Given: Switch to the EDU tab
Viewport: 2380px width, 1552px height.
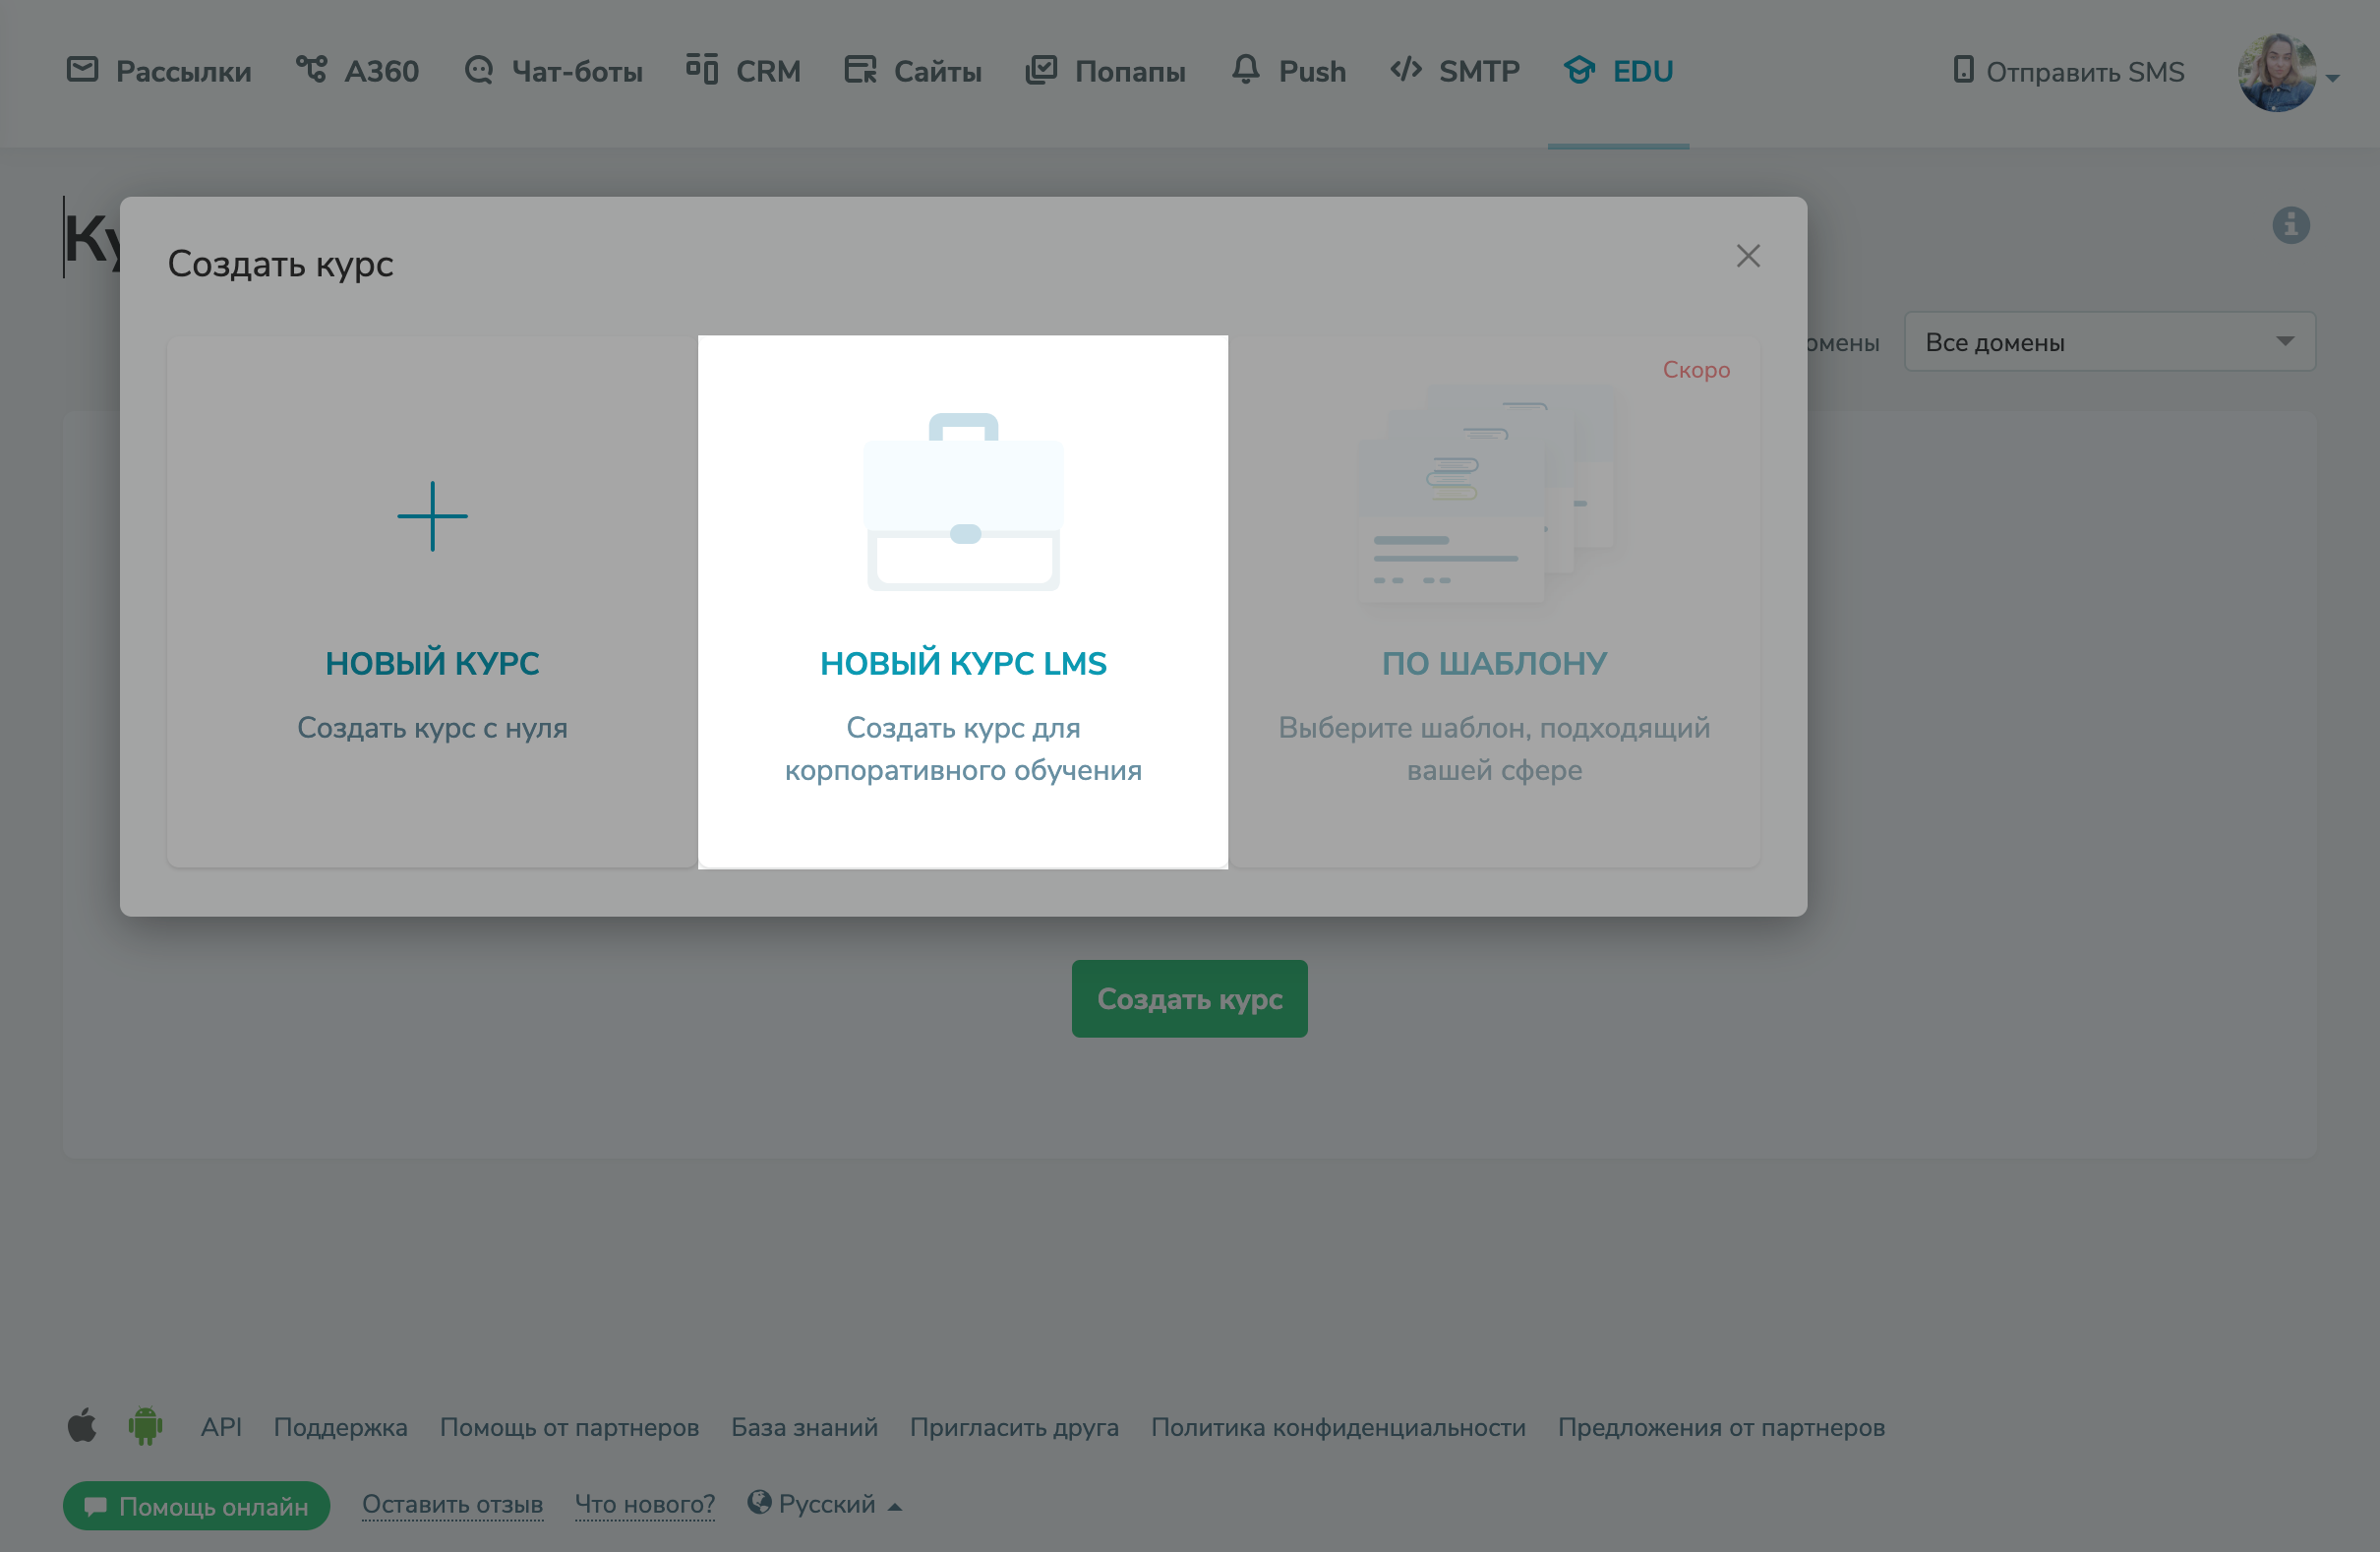Looking at the screenshot, I should pyautogui.click(x=1618, y=70).
